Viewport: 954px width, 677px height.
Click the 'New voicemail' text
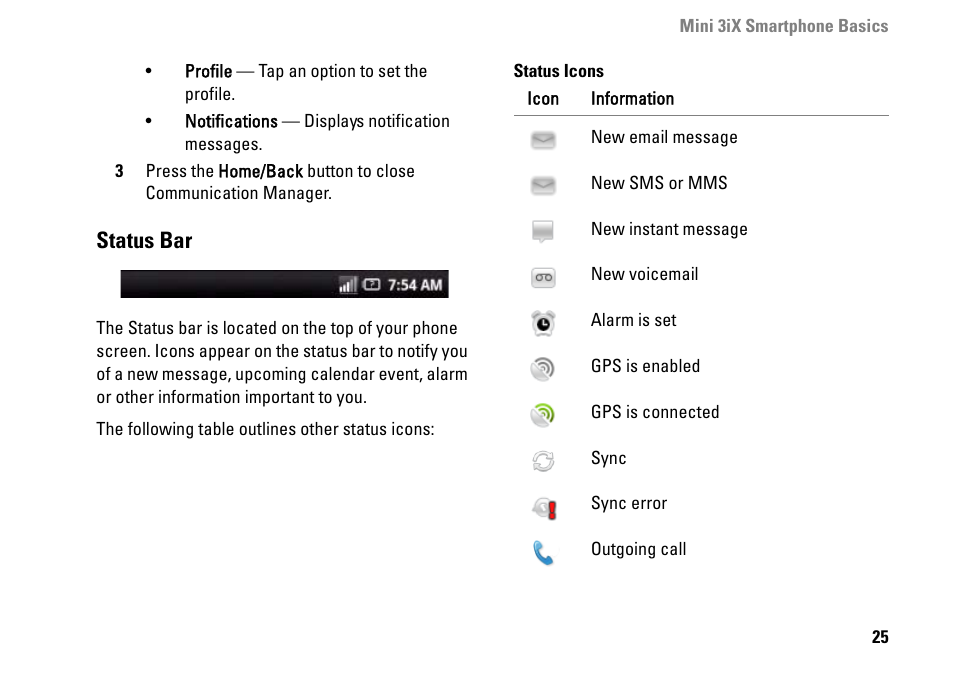[644, 274]
